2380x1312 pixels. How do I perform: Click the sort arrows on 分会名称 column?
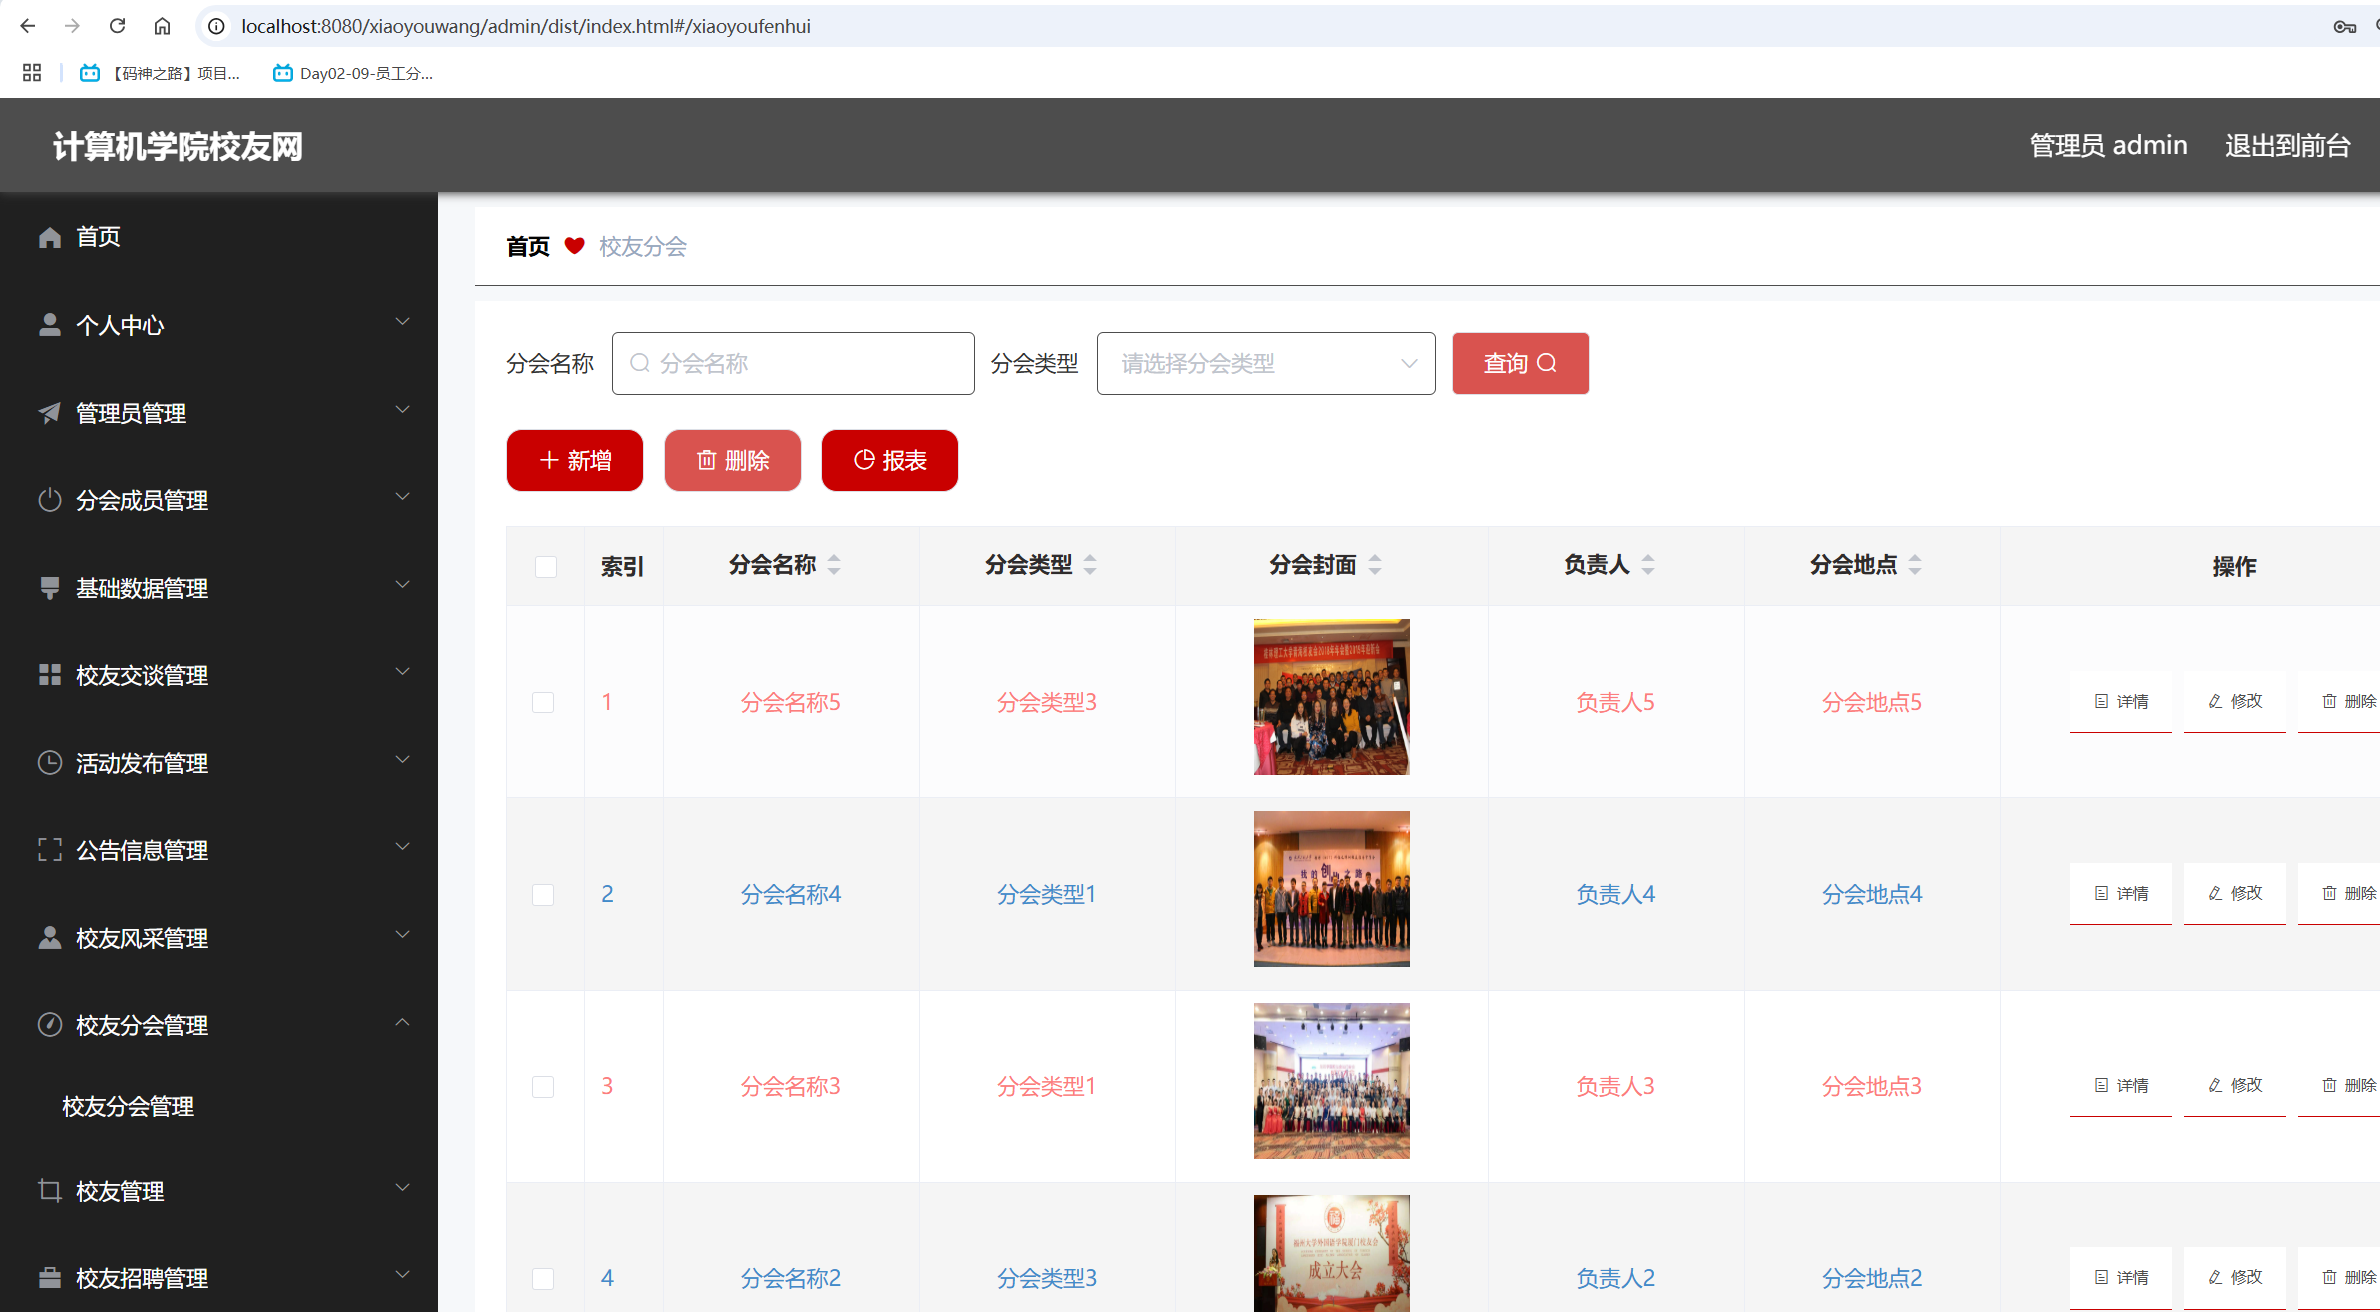[x=834, y=565]
